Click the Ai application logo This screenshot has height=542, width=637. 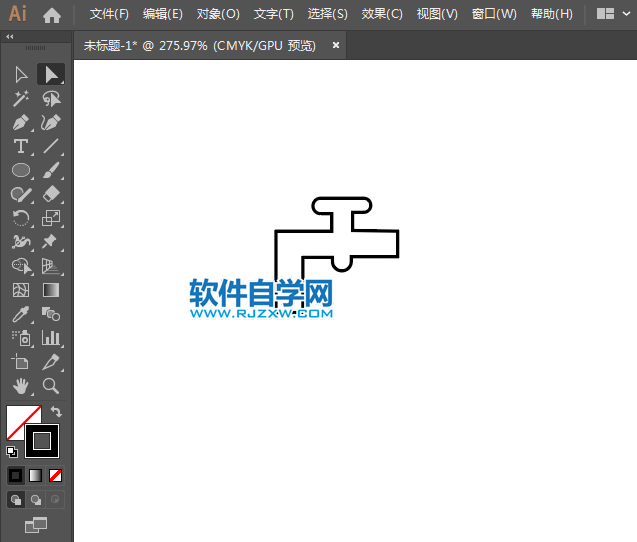click(17, 14)
